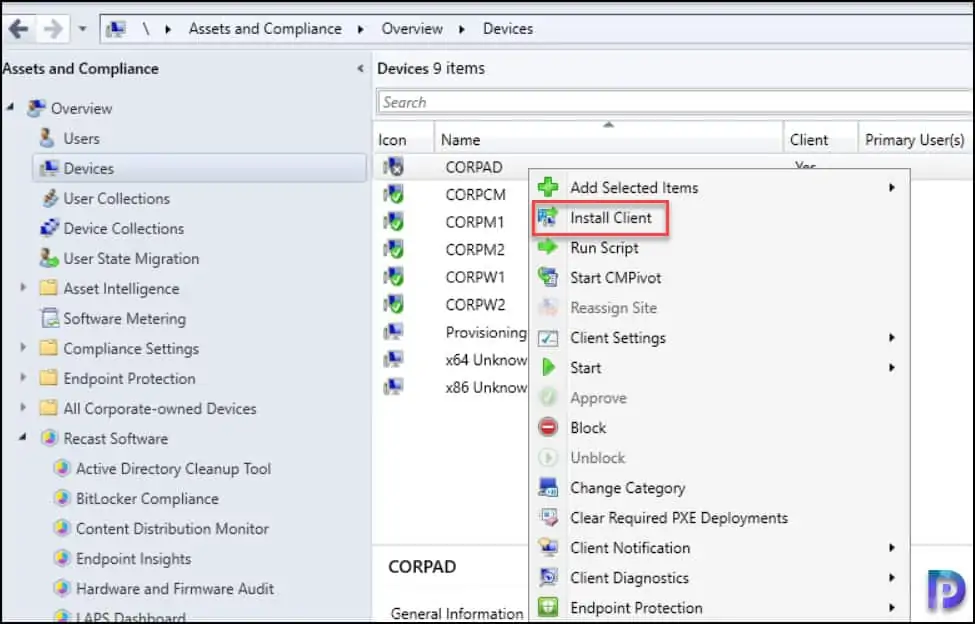This screenshot has height=624, width=975.
Task: Select the x64 Unknown computer row
Action: pos(486,360)
